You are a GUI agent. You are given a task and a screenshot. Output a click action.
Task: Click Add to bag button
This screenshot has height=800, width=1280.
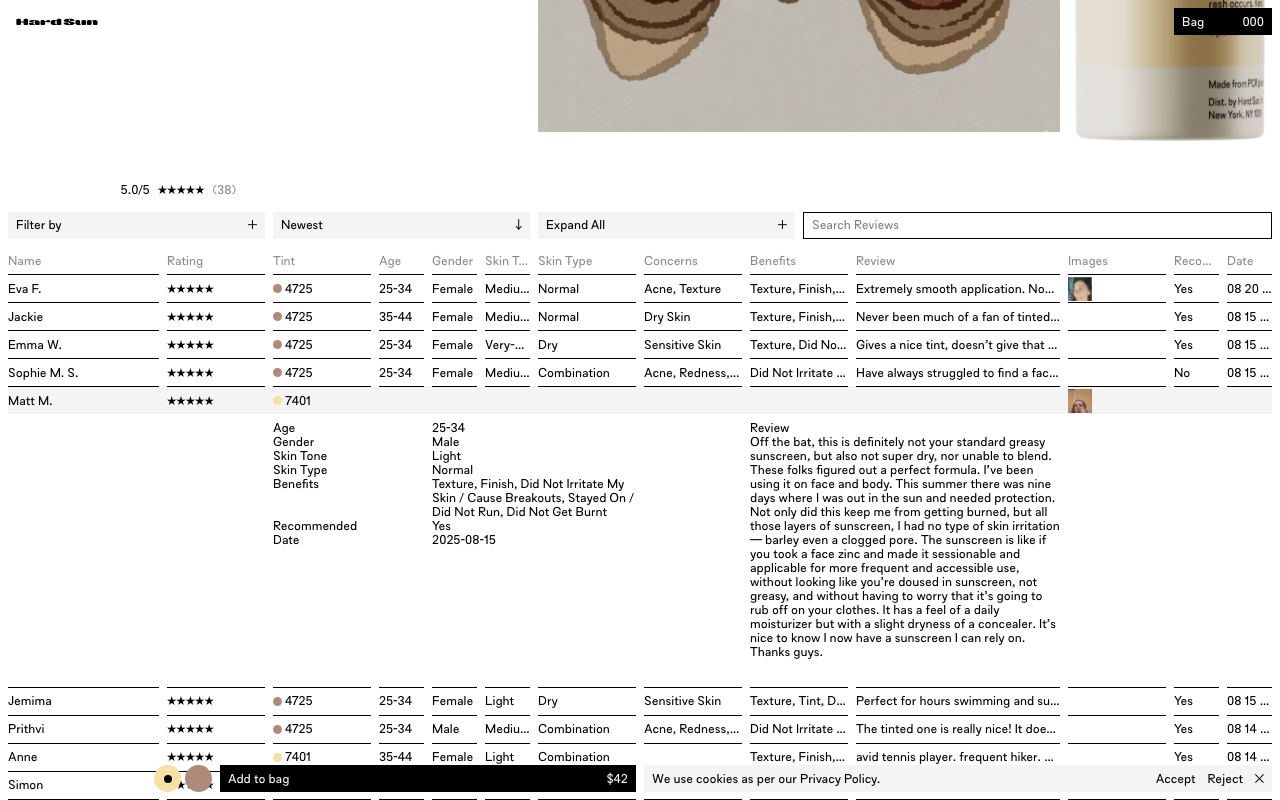(428, 779)
